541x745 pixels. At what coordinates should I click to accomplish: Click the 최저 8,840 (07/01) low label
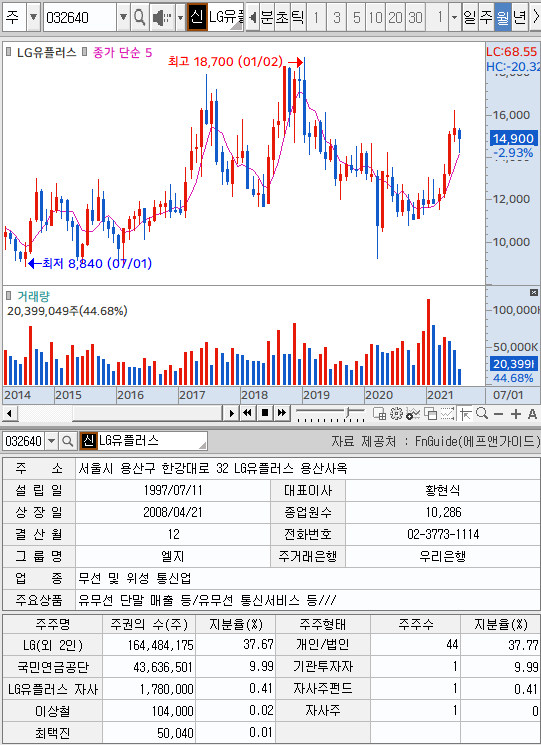coord(96,263)
